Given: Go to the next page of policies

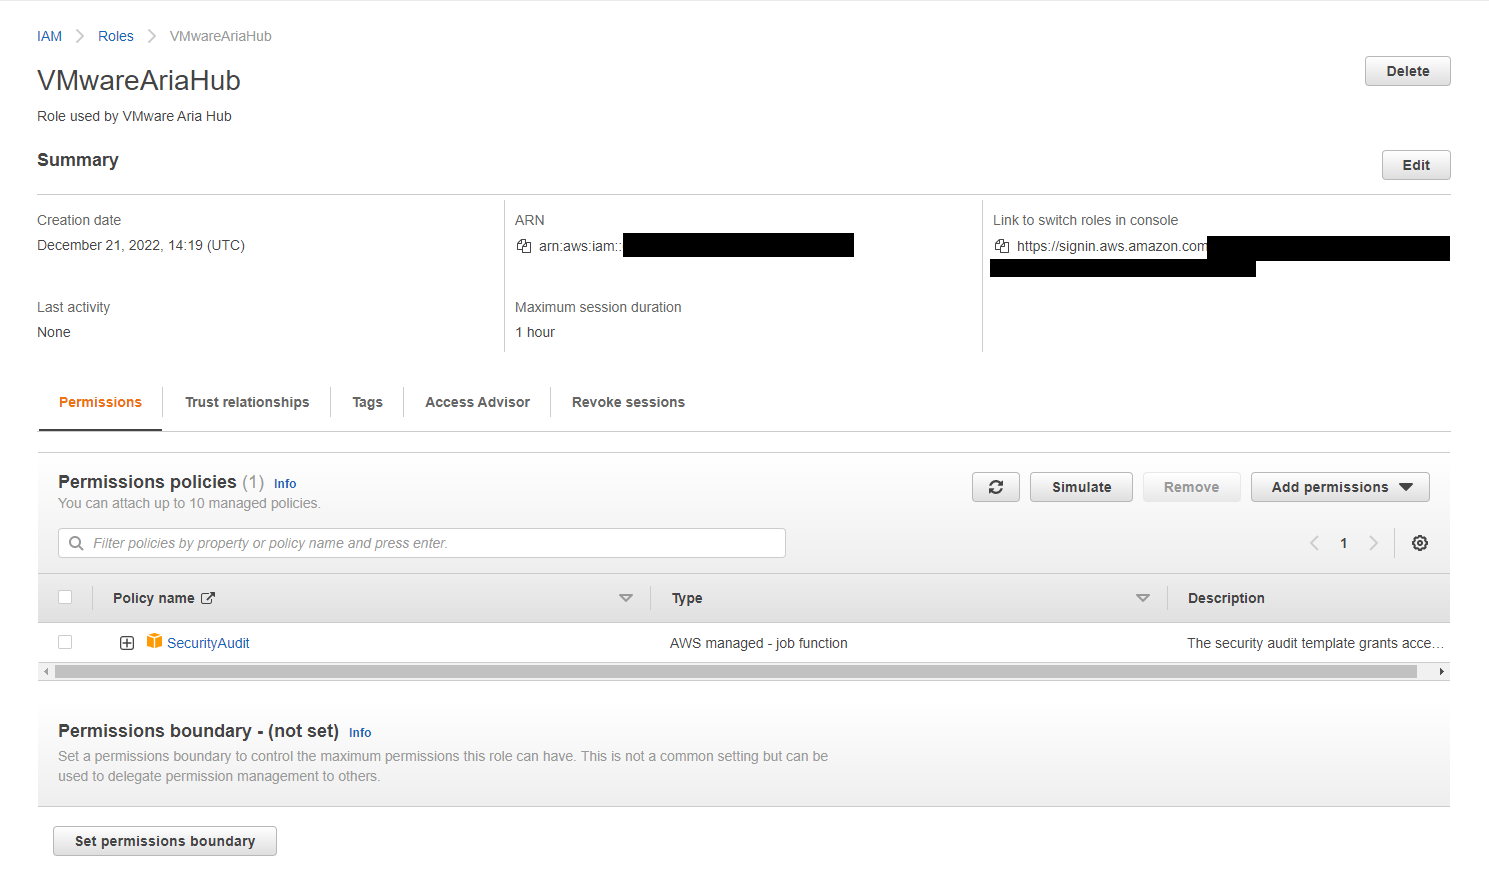Looking at the screenshot, I should coord(1373,542).
